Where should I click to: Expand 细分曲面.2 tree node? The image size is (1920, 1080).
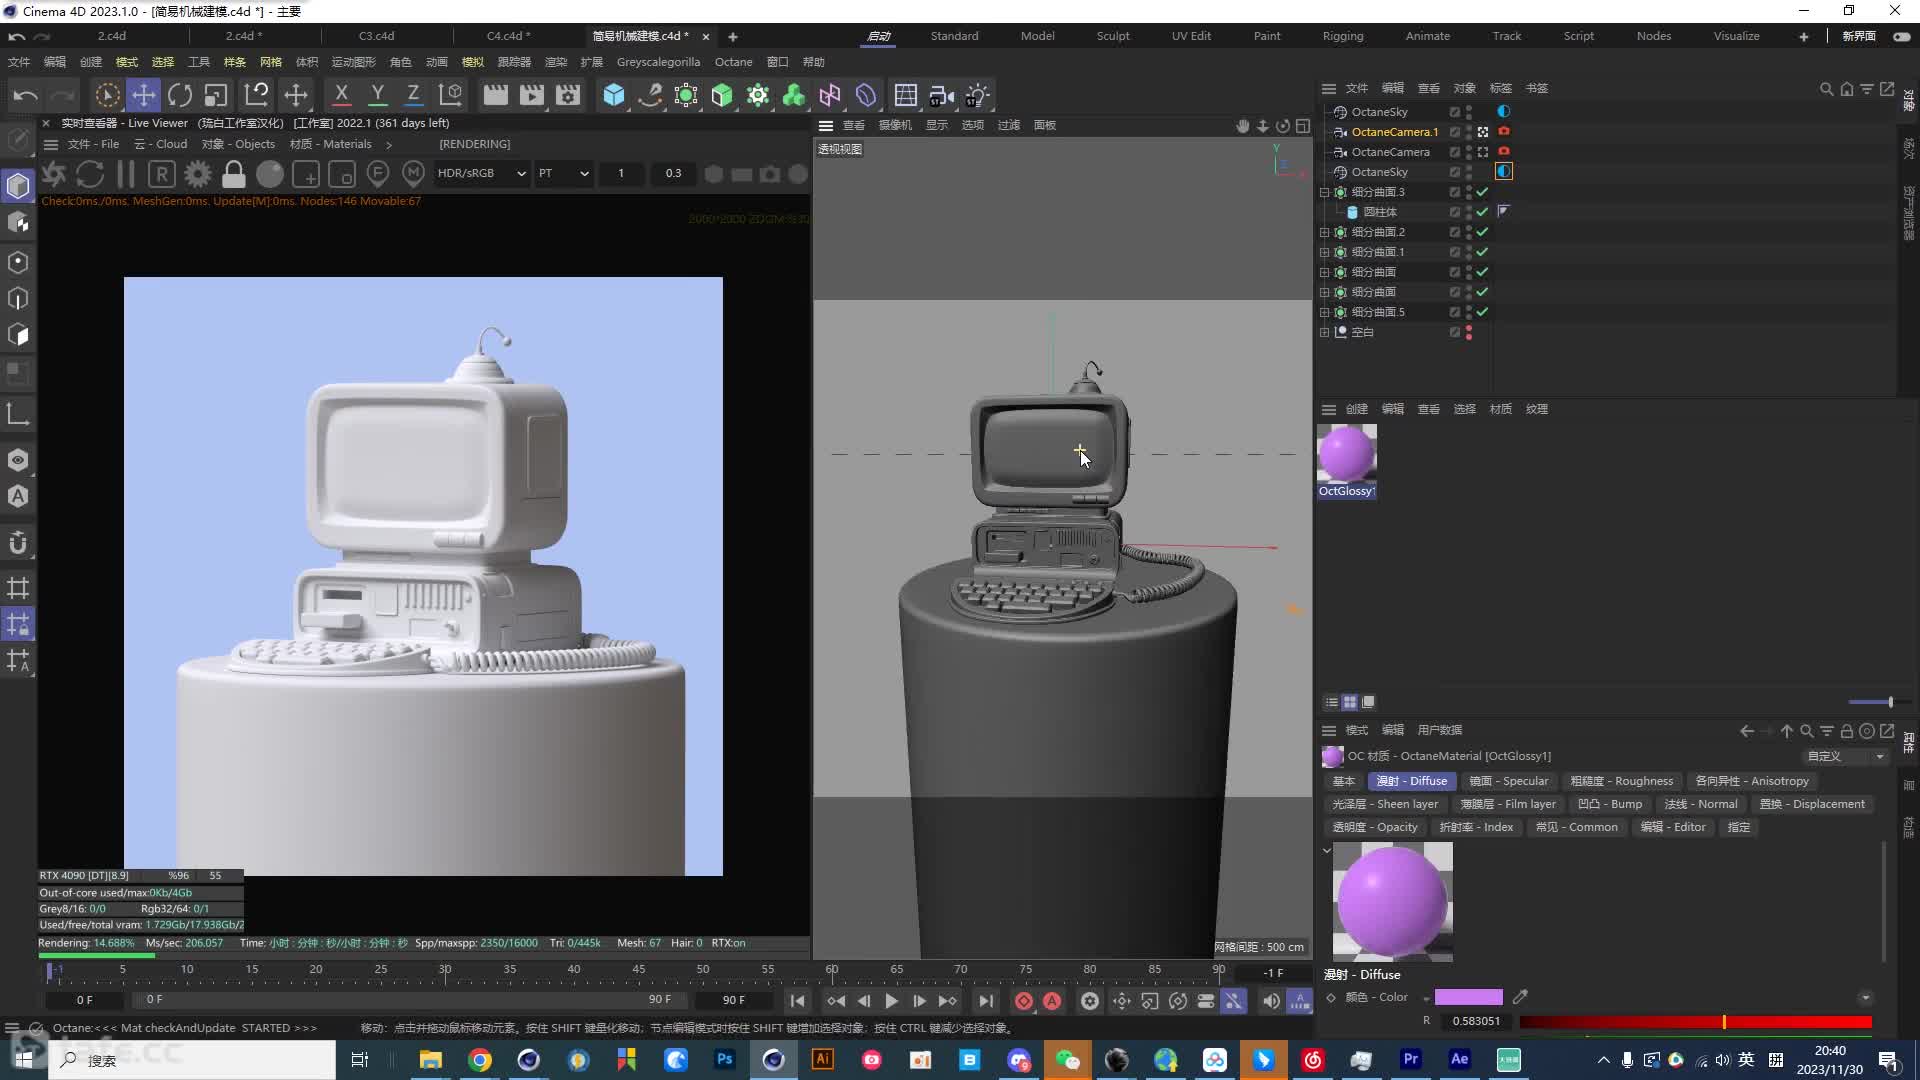point(1325,232)
